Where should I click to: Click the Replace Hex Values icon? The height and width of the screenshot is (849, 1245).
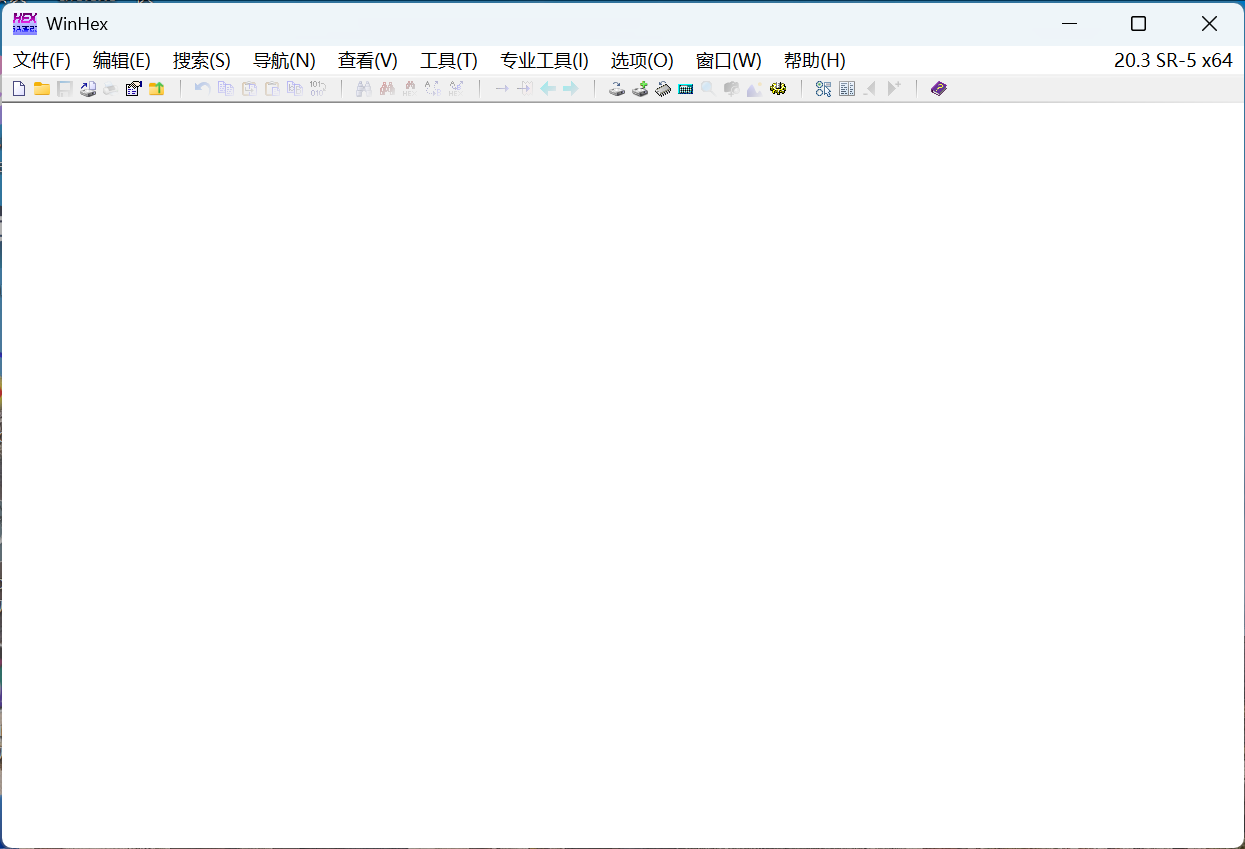coord(456,89)
